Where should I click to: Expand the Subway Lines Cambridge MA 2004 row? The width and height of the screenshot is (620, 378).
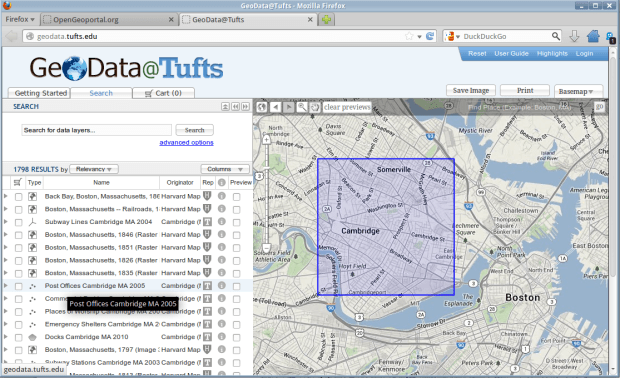6,222
